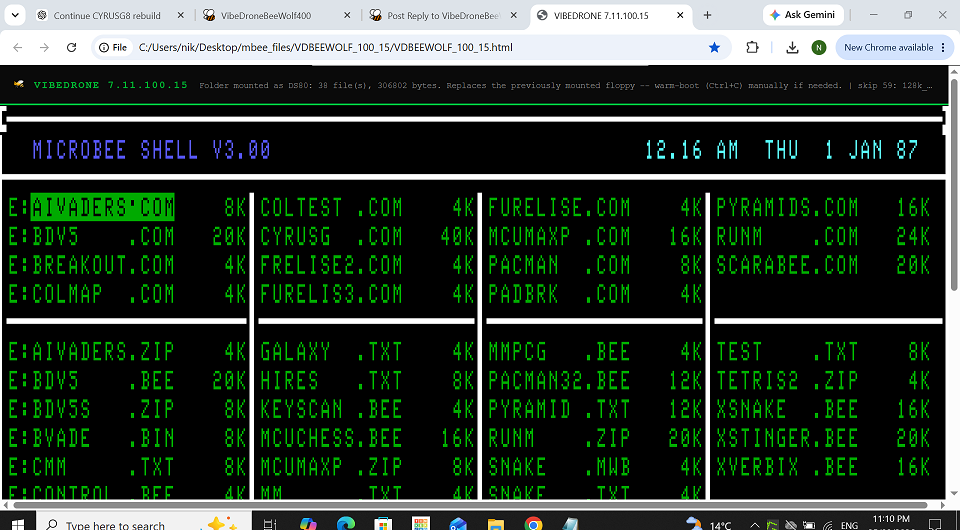Click the back navigation arrow

click(x=18, y=47)
